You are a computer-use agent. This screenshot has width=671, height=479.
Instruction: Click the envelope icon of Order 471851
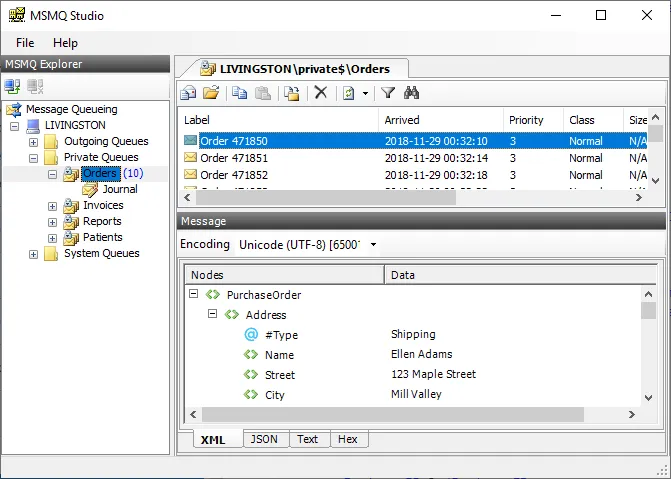pos(190,158)
